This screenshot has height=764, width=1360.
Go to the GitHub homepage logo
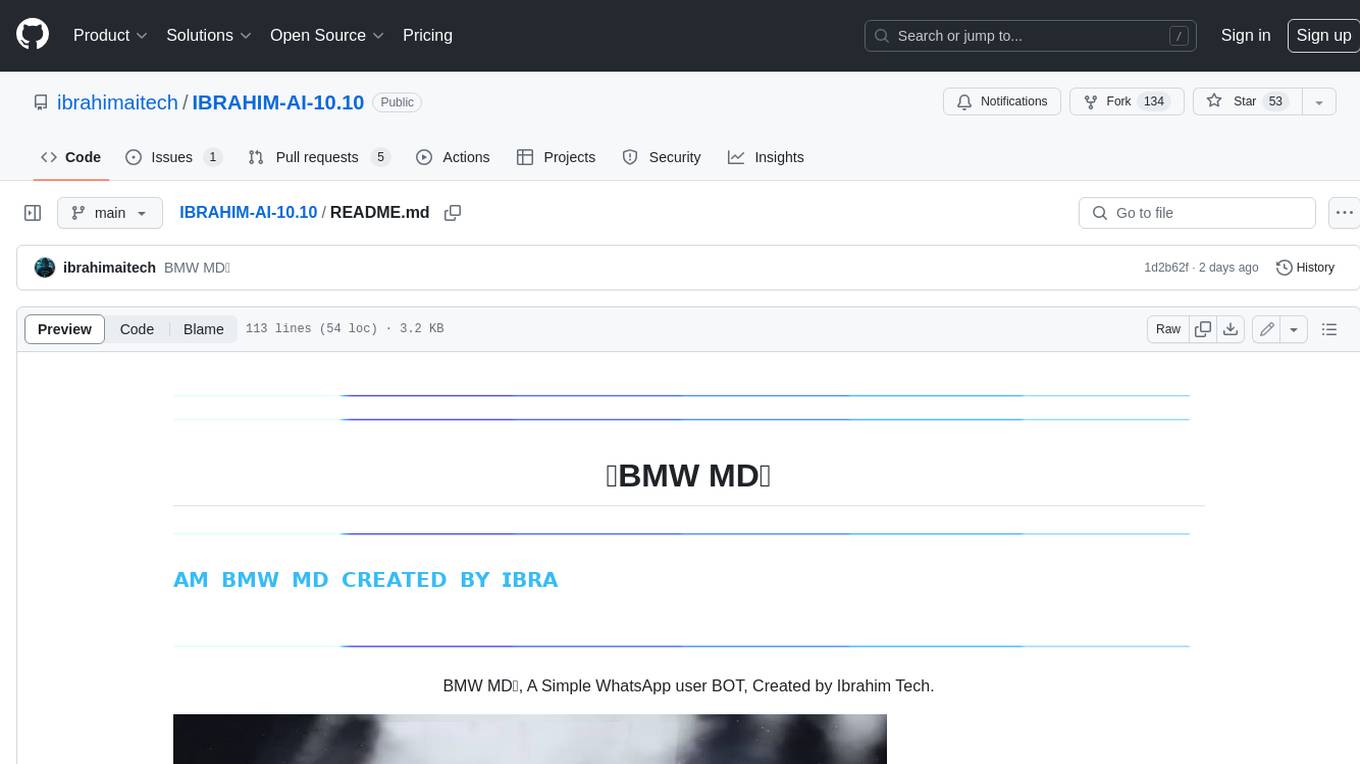32,35
